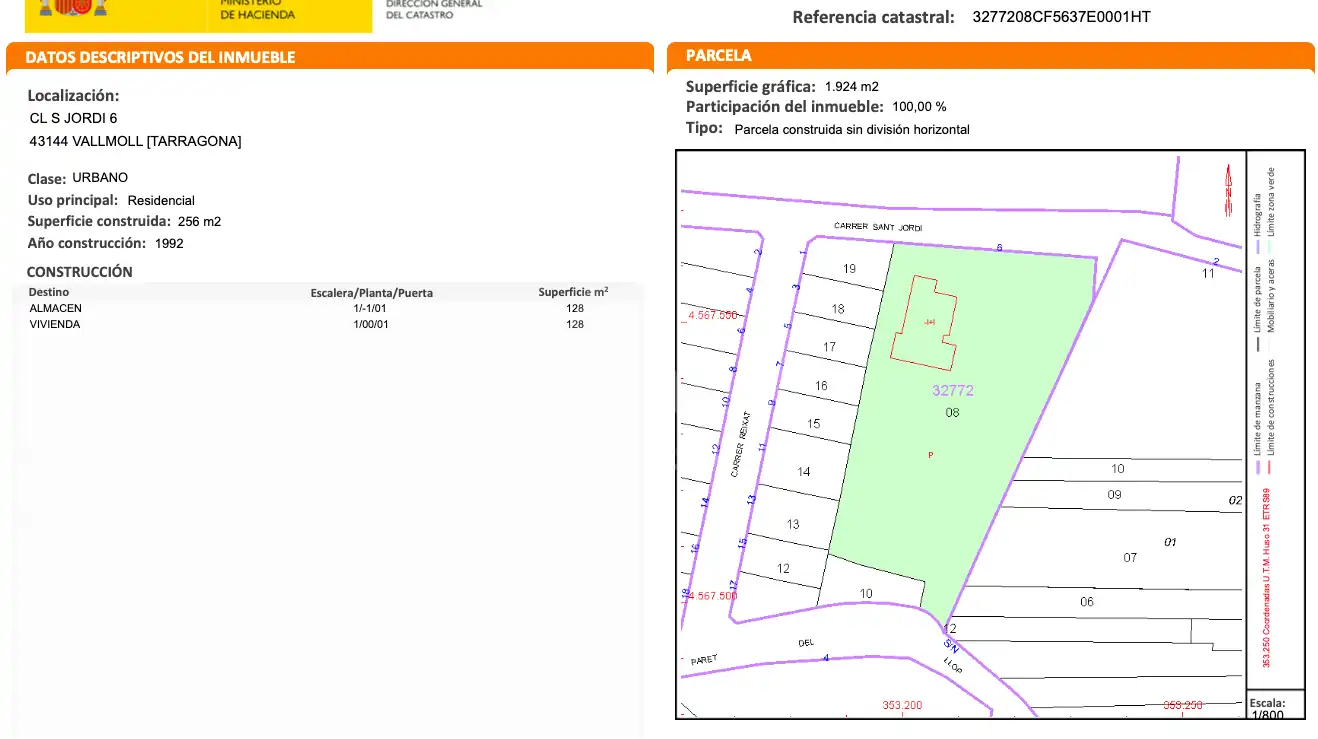The image size is (1318, 739).
Task: Click 'Participación del inmueble:' label
Action: pyautogui.click(x=785, y=106)
